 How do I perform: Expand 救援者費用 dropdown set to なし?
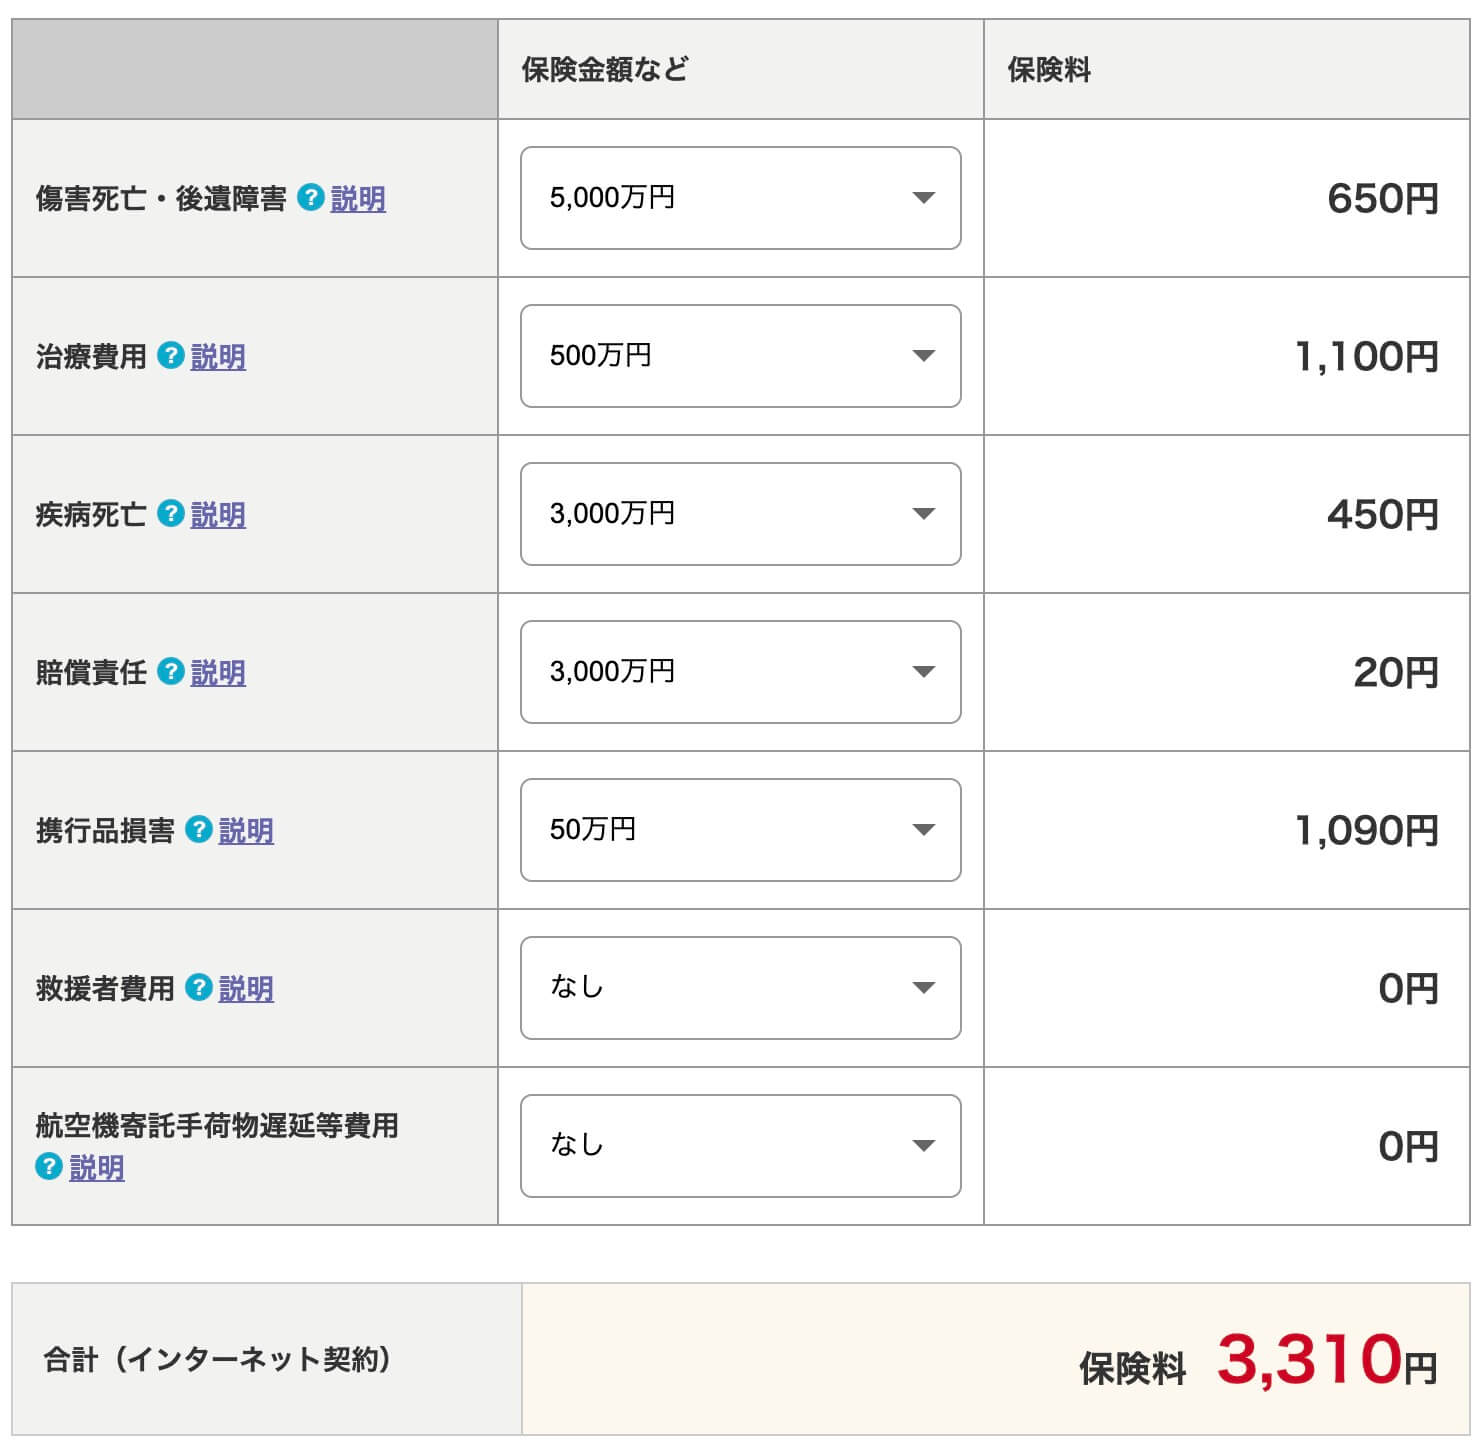tap(740, 988)
